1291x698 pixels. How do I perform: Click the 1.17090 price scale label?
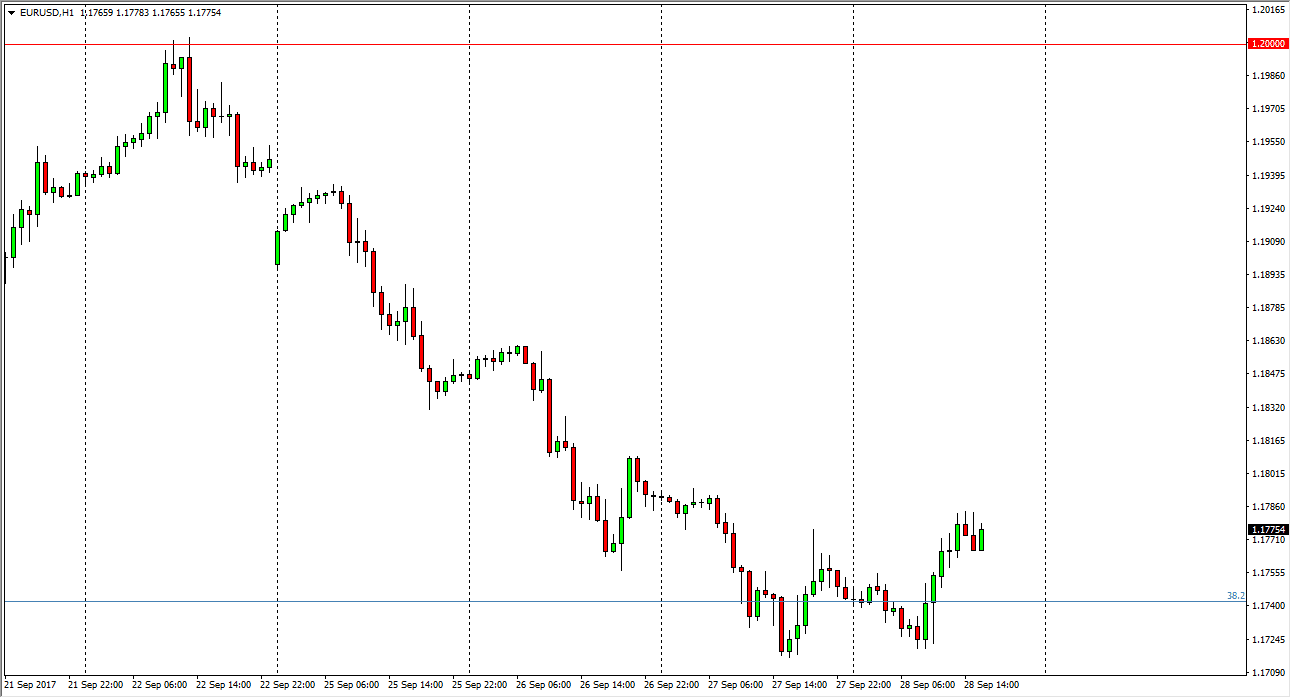pyautogui.click(x=1267, y=672)
